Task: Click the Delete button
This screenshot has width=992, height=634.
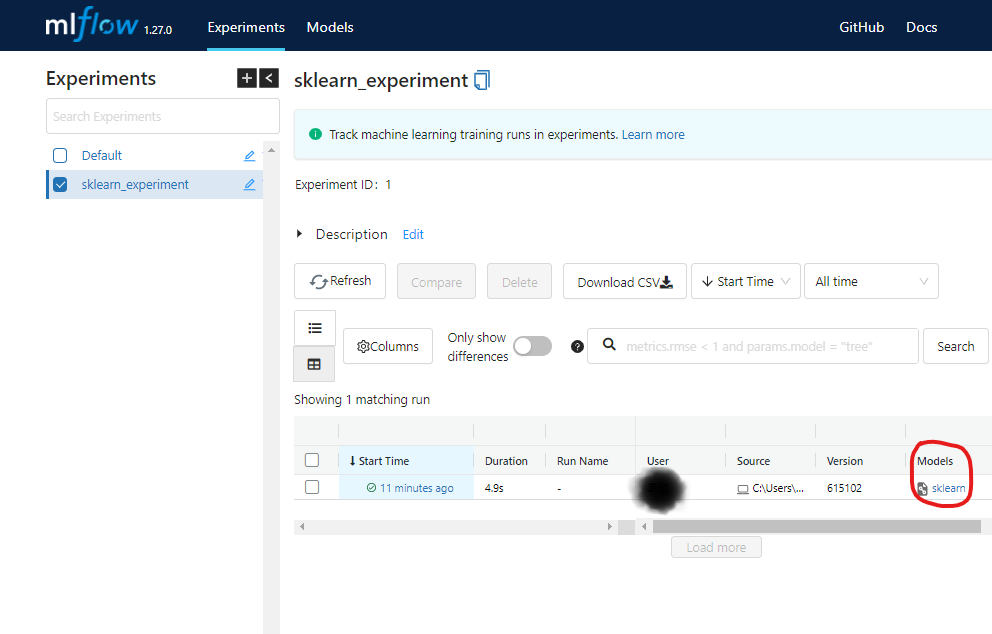Action: click(x=519, y=281)
